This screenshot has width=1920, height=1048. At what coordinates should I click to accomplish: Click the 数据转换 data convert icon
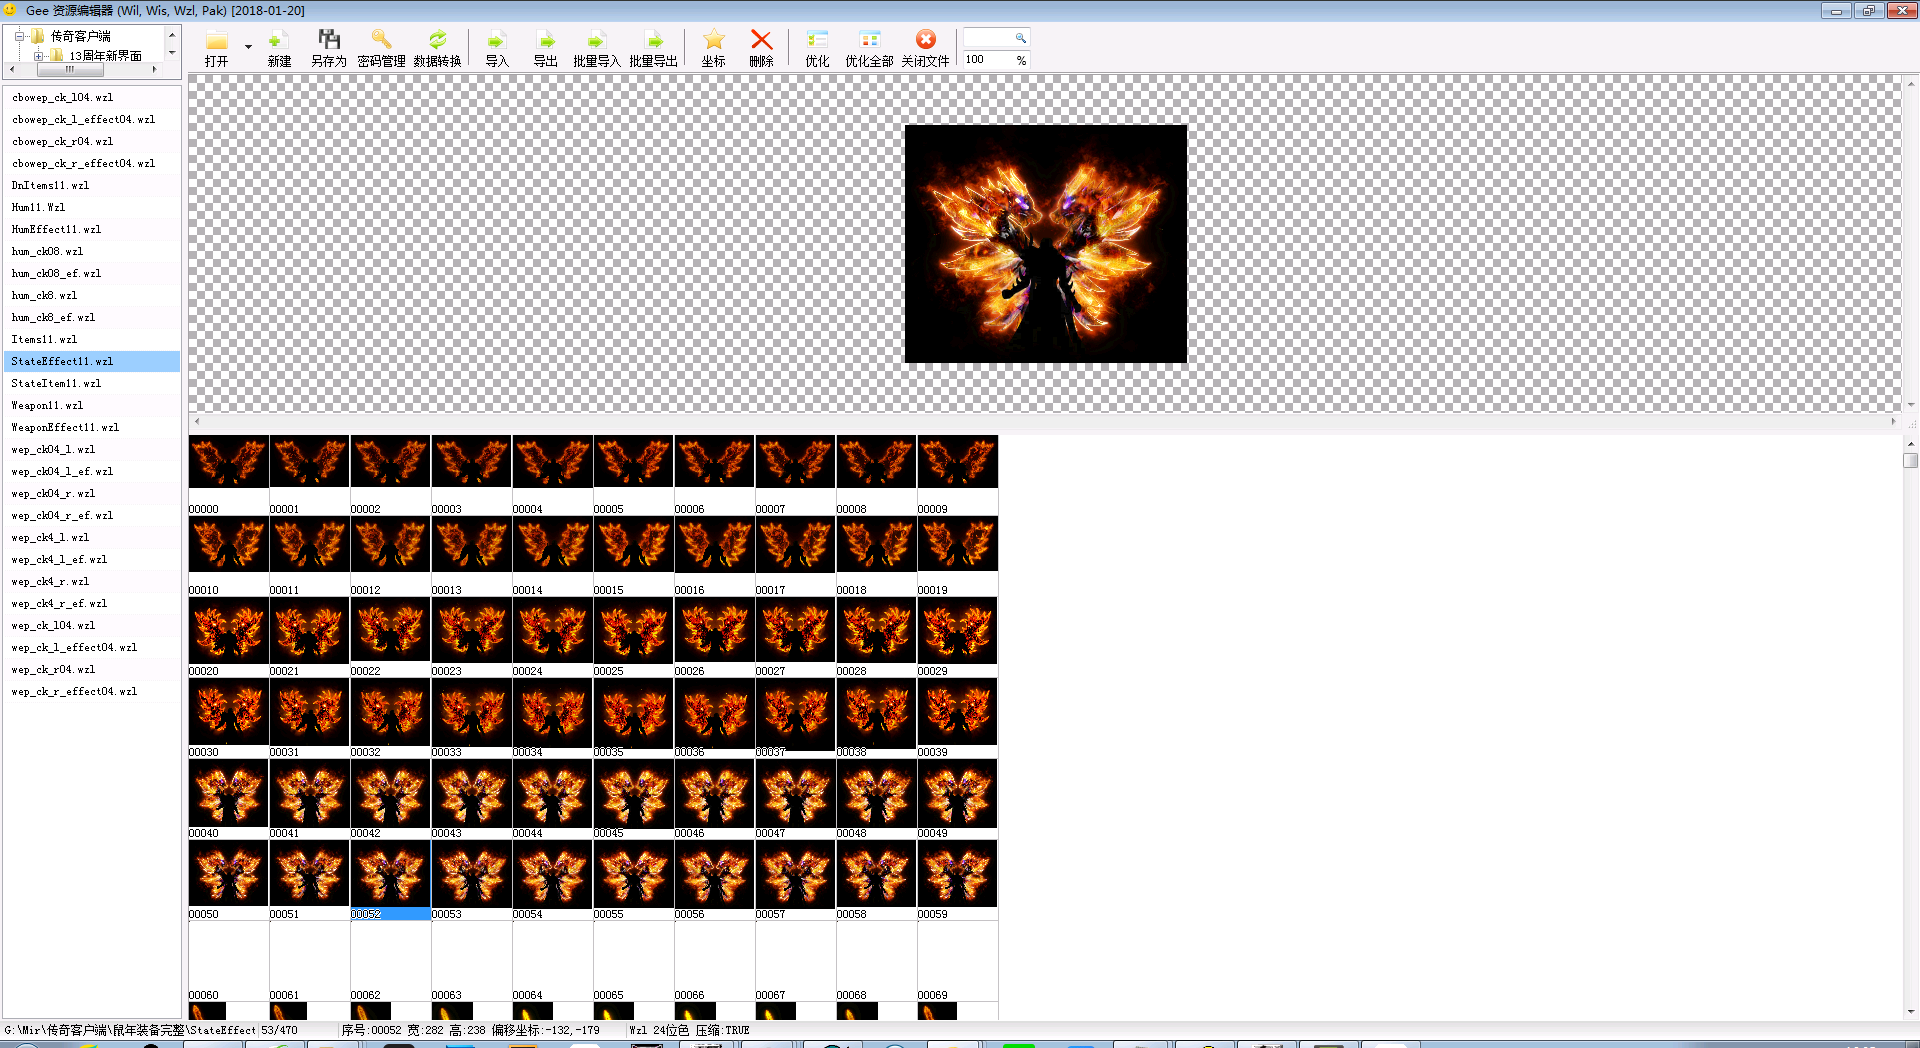tap(437, 40)
